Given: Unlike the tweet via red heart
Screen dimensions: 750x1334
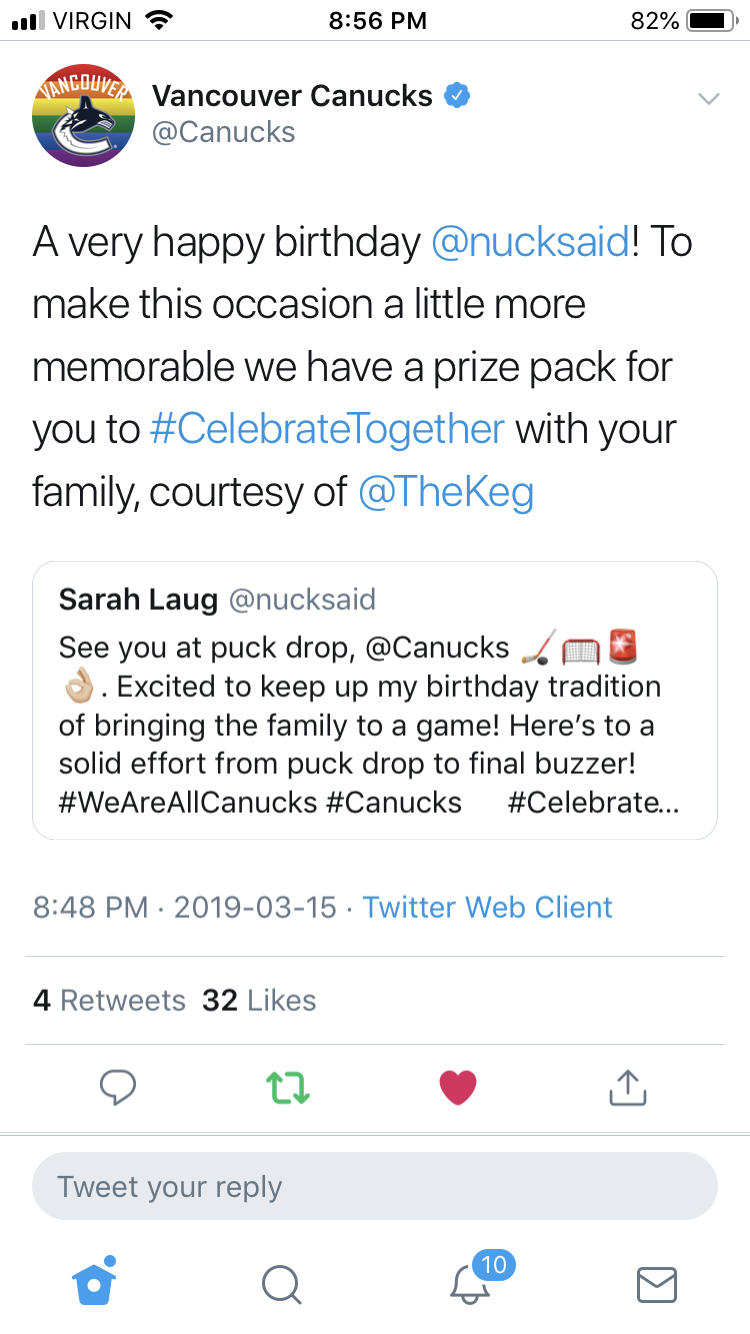Looking at the screenshot, I should click(x=458, y=1087).
